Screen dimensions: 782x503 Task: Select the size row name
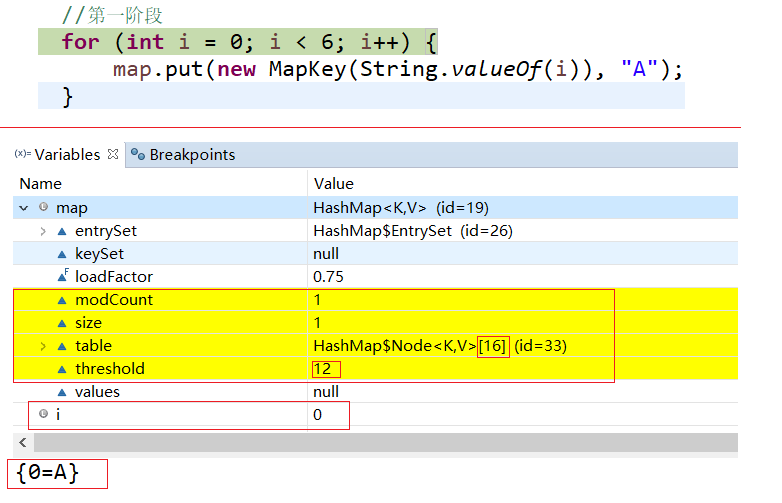point(88,323)
